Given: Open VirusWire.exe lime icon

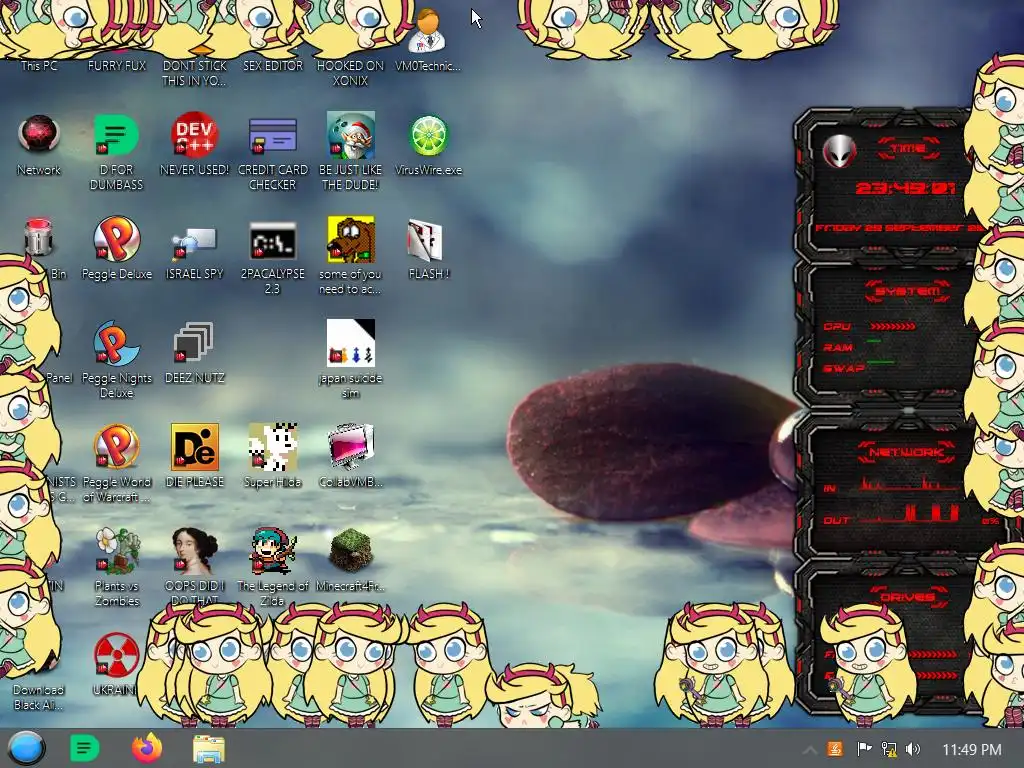Looking at the screenshot, I should [428, 135].
